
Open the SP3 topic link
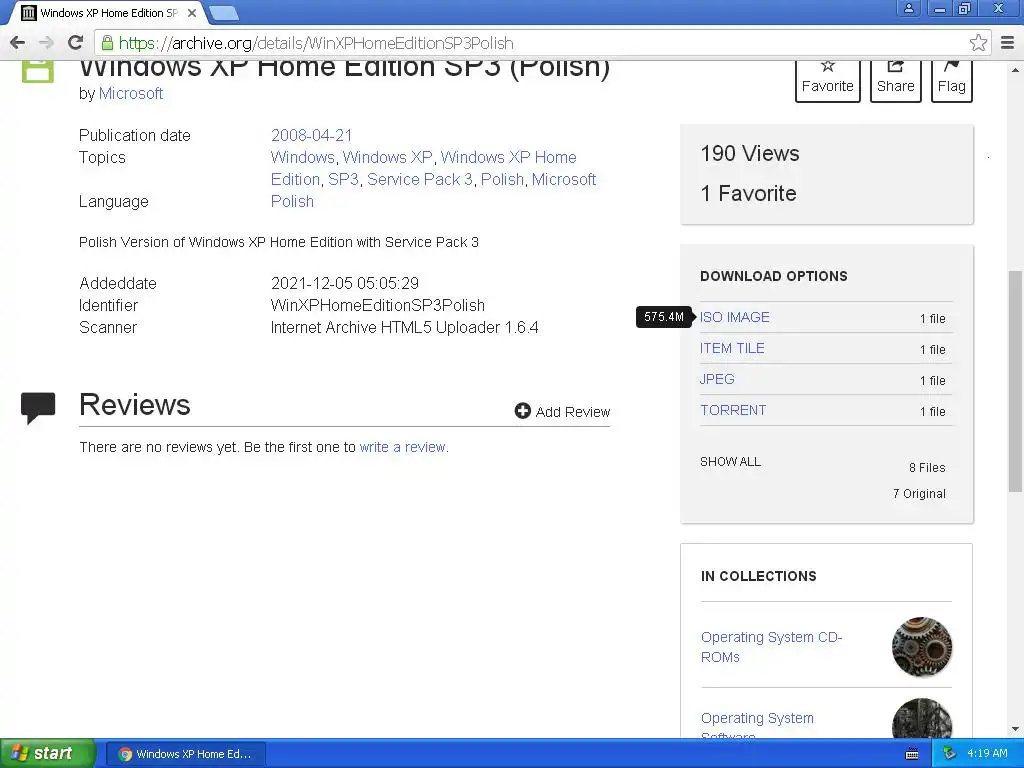[344, 180]
